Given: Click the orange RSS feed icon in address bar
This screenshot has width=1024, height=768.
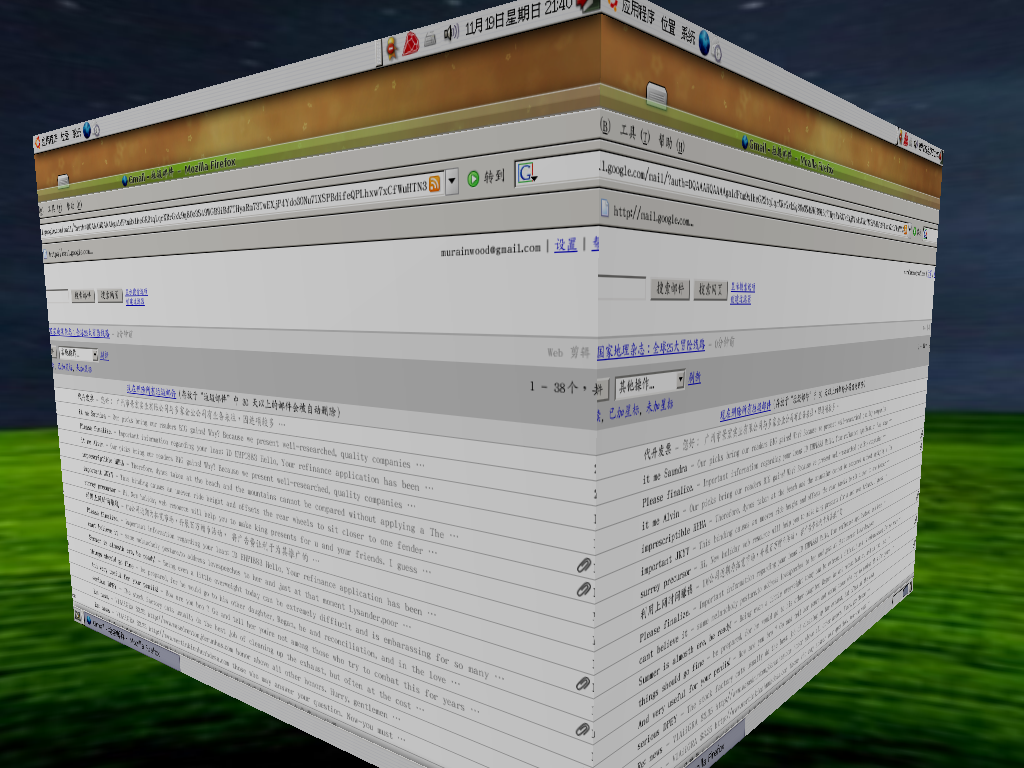Looking at the screenshot, I should pos(434,184).
